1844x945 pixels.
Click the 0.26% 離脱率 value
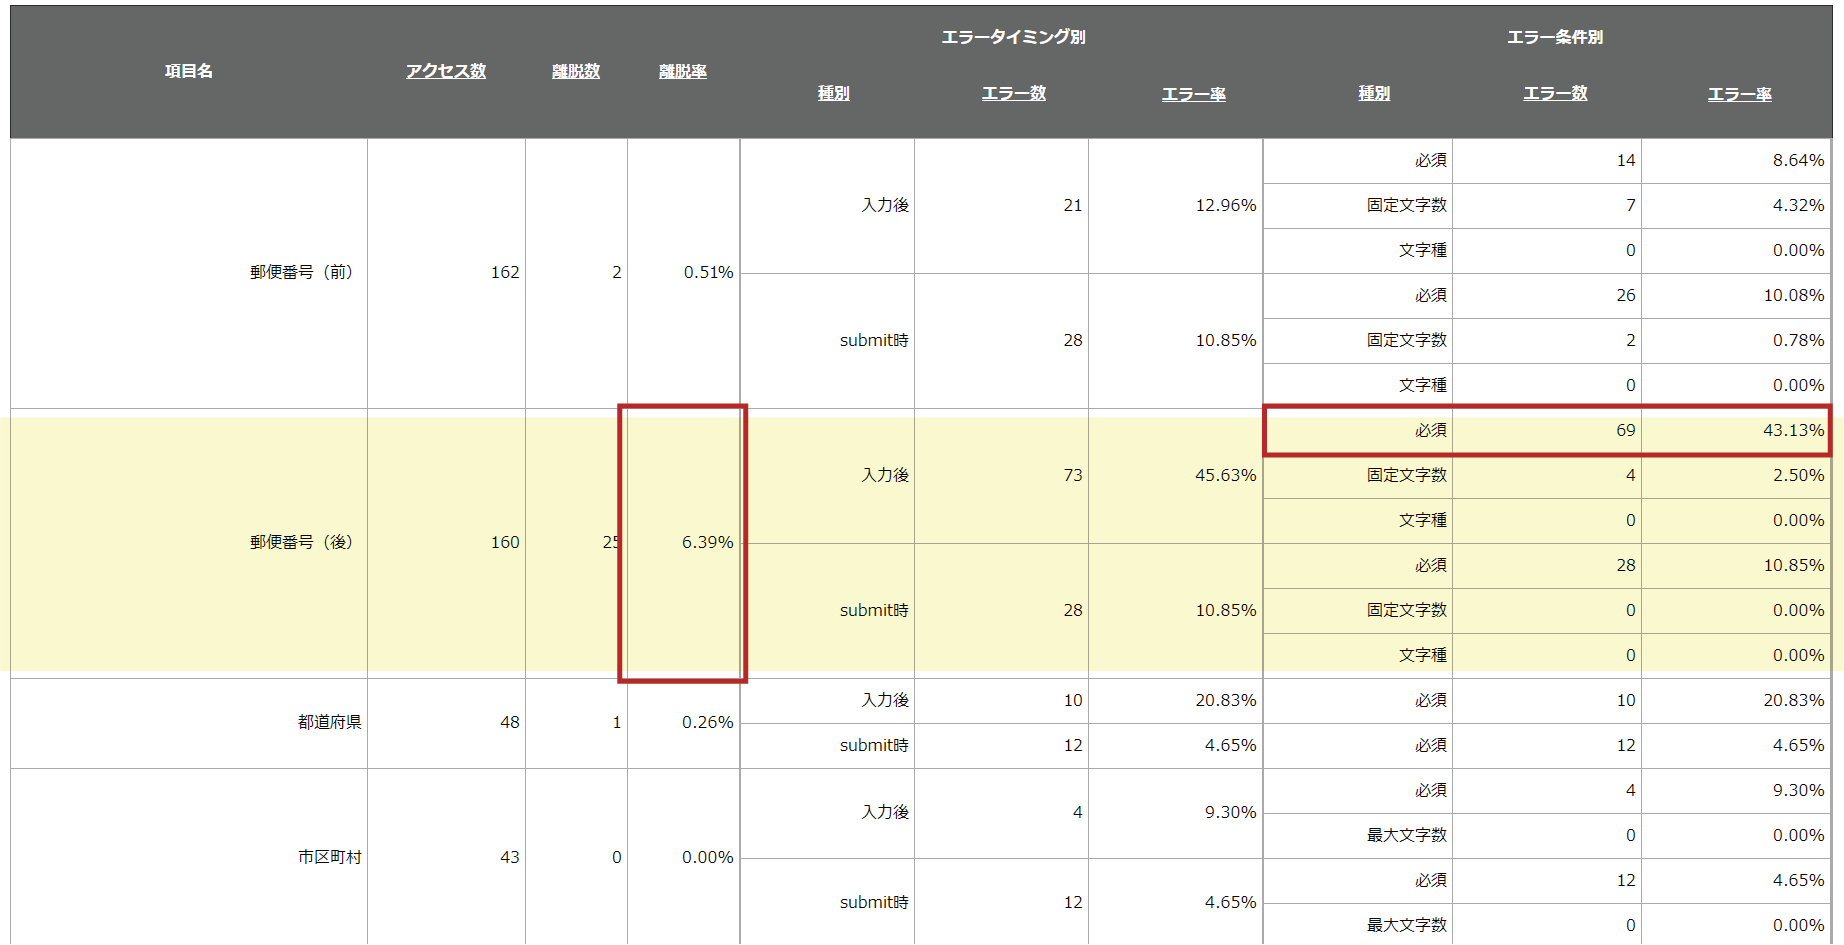[x=708, y=722]
